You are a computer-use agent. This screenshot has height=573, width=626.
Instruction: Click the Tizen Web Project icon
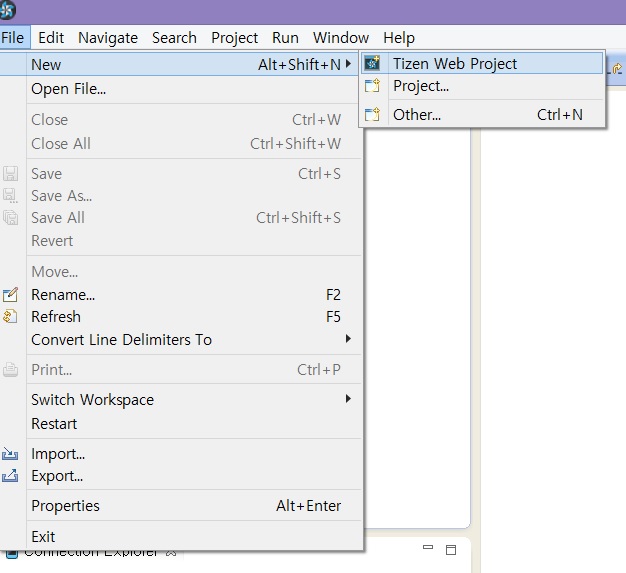[x=372, y=63]
